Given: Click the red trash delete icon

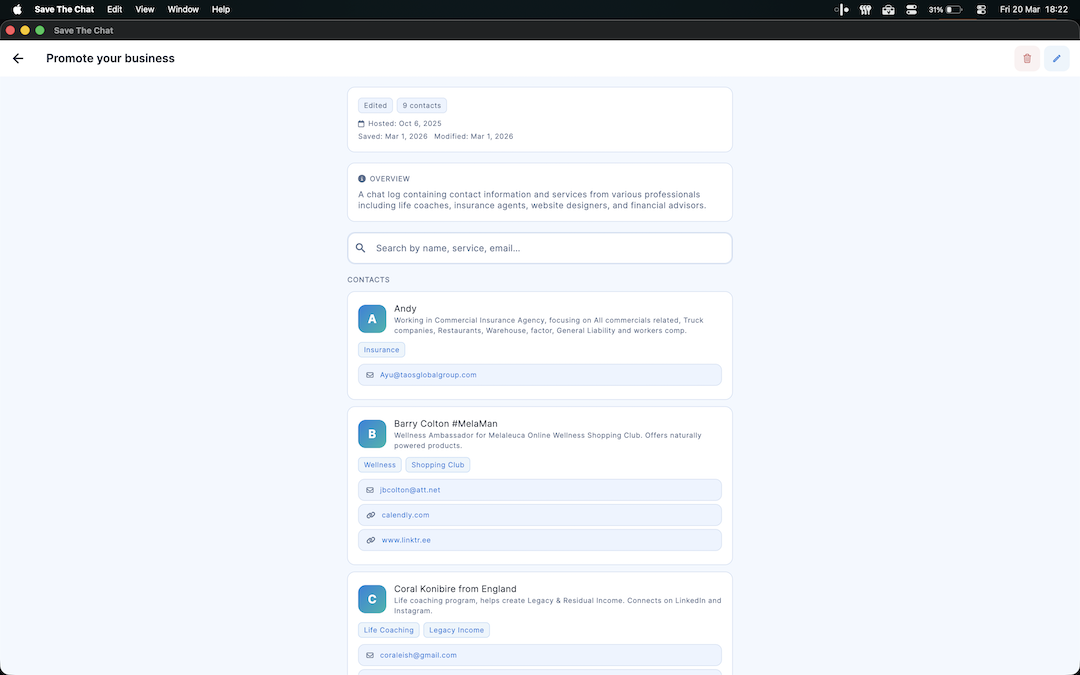Looking at the screenshot, I should pos(1026,58).
